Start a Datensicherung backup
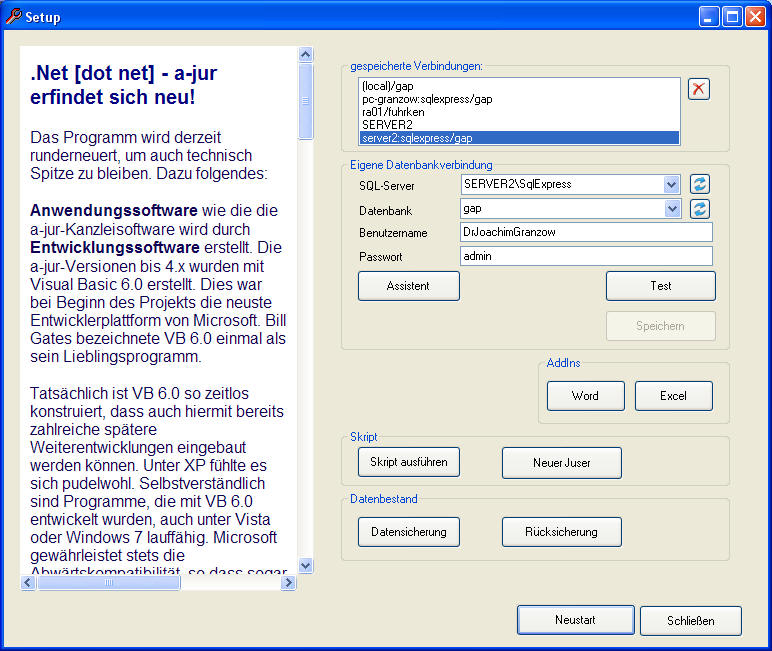 [x=409, y=532]
